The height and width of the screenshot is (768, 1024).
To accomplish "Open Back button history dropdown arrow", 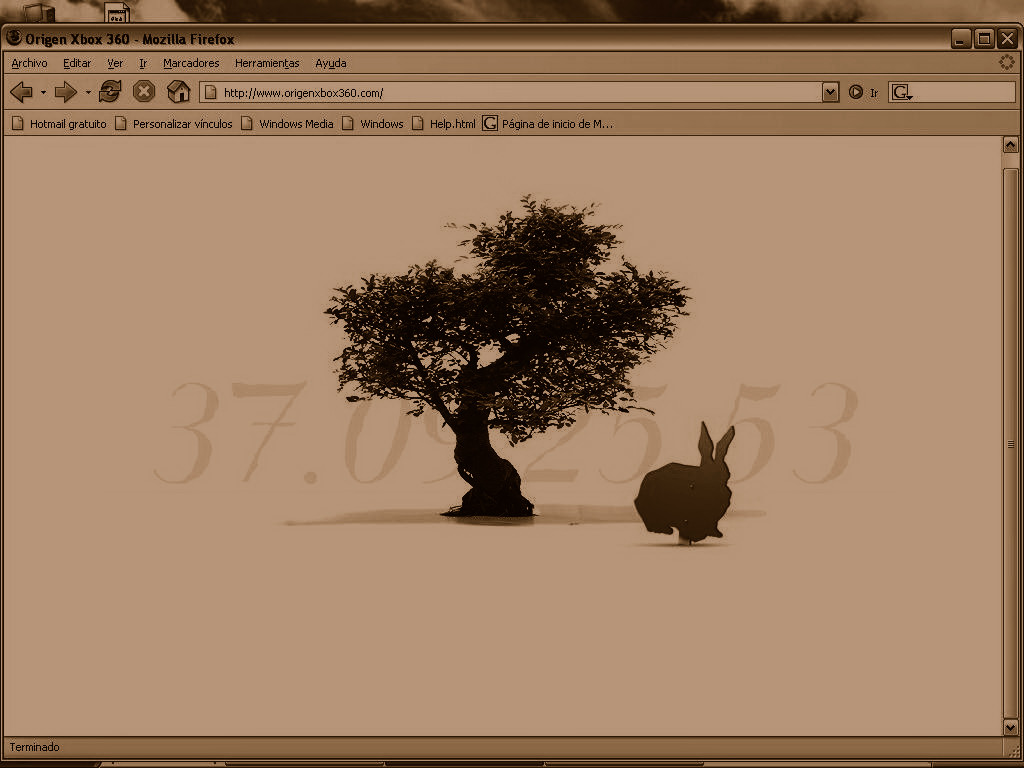I will click(x=43, y=93).
